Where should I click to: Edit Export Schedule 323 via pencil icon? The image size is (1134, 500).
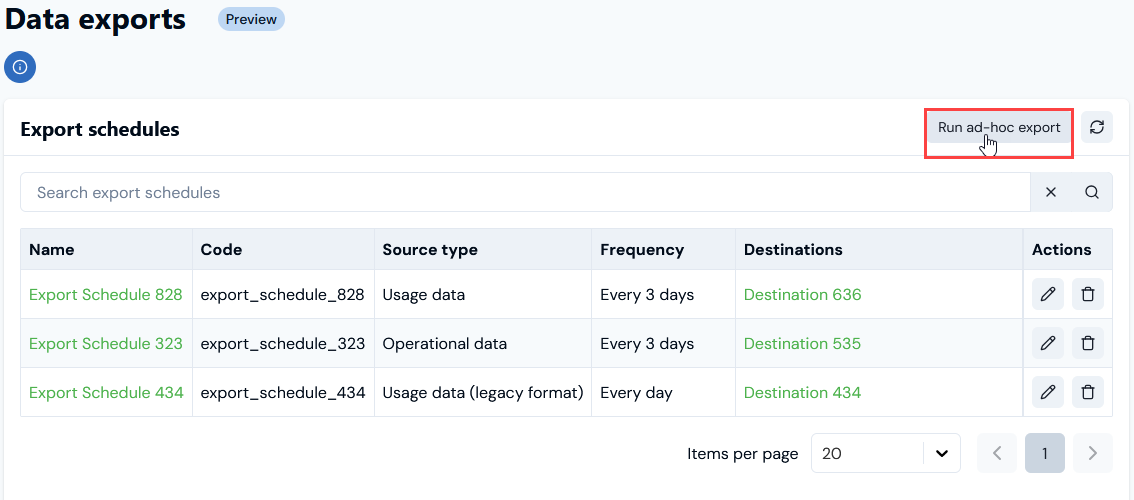[x=1048, y=343]
